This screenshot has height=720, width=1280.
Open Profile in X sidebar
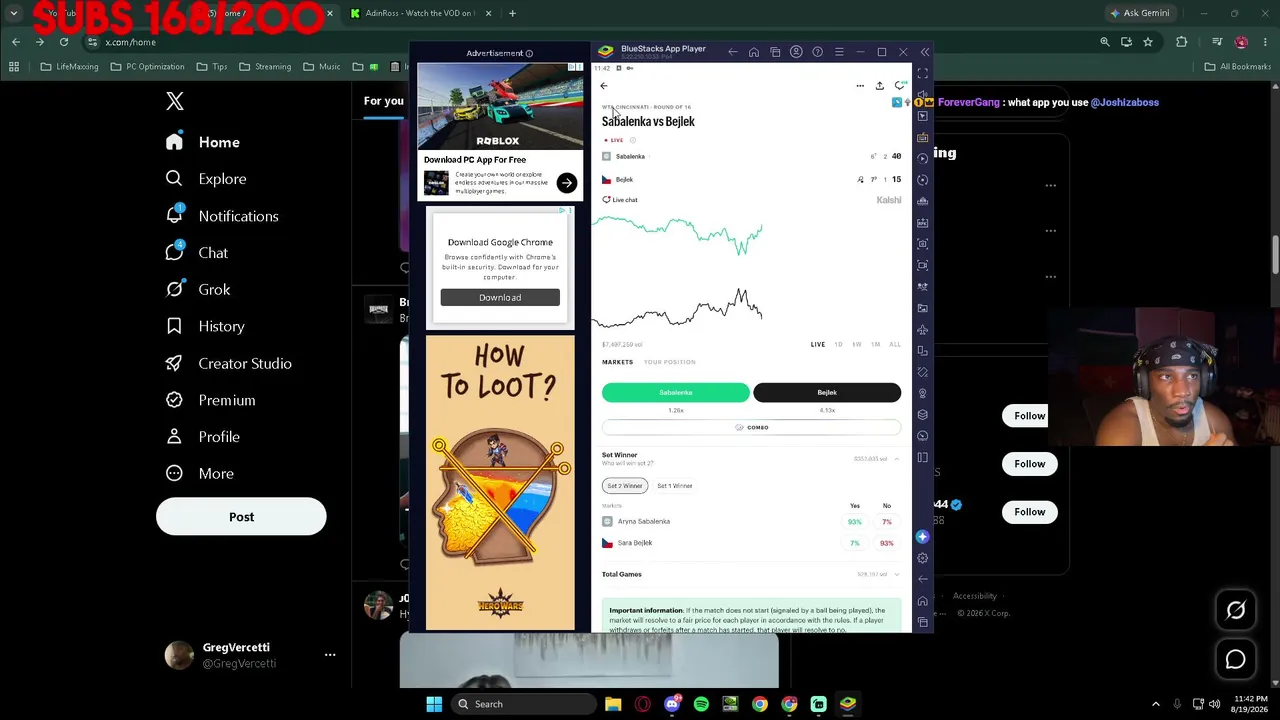(202, 437)
